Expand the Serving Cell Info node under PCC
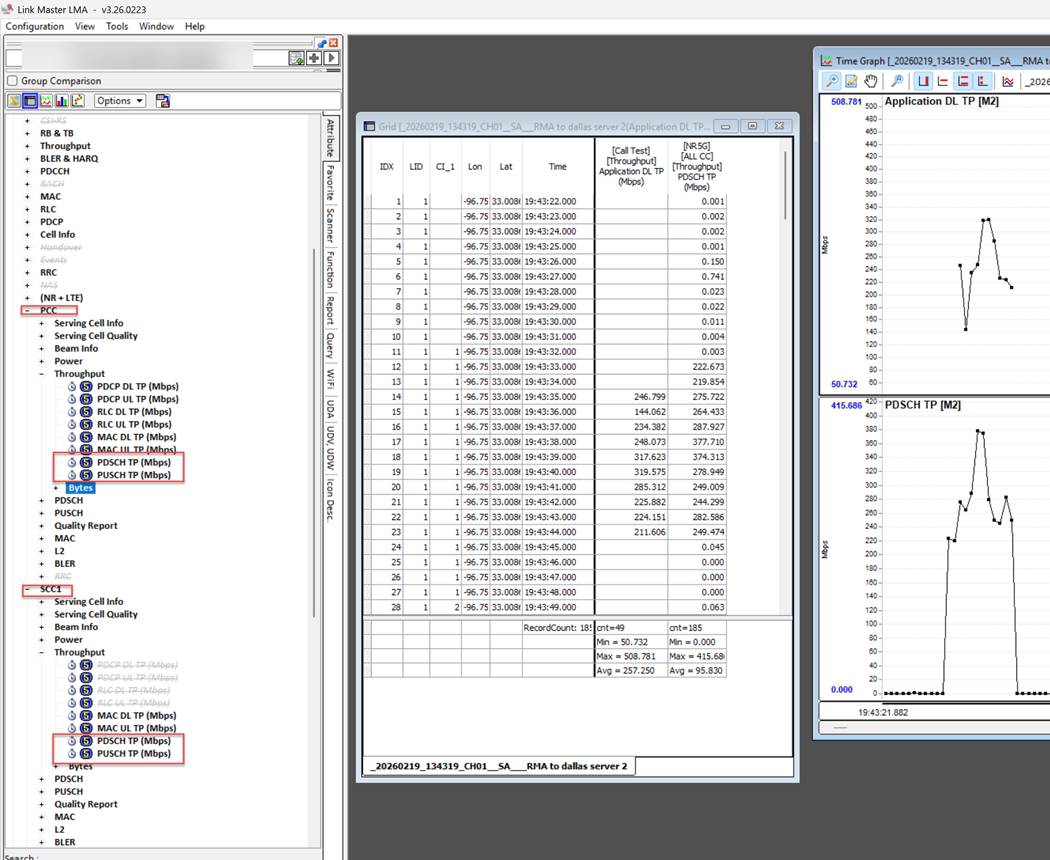Screen dimensions: 1050x860 click(x=42, y=324)
